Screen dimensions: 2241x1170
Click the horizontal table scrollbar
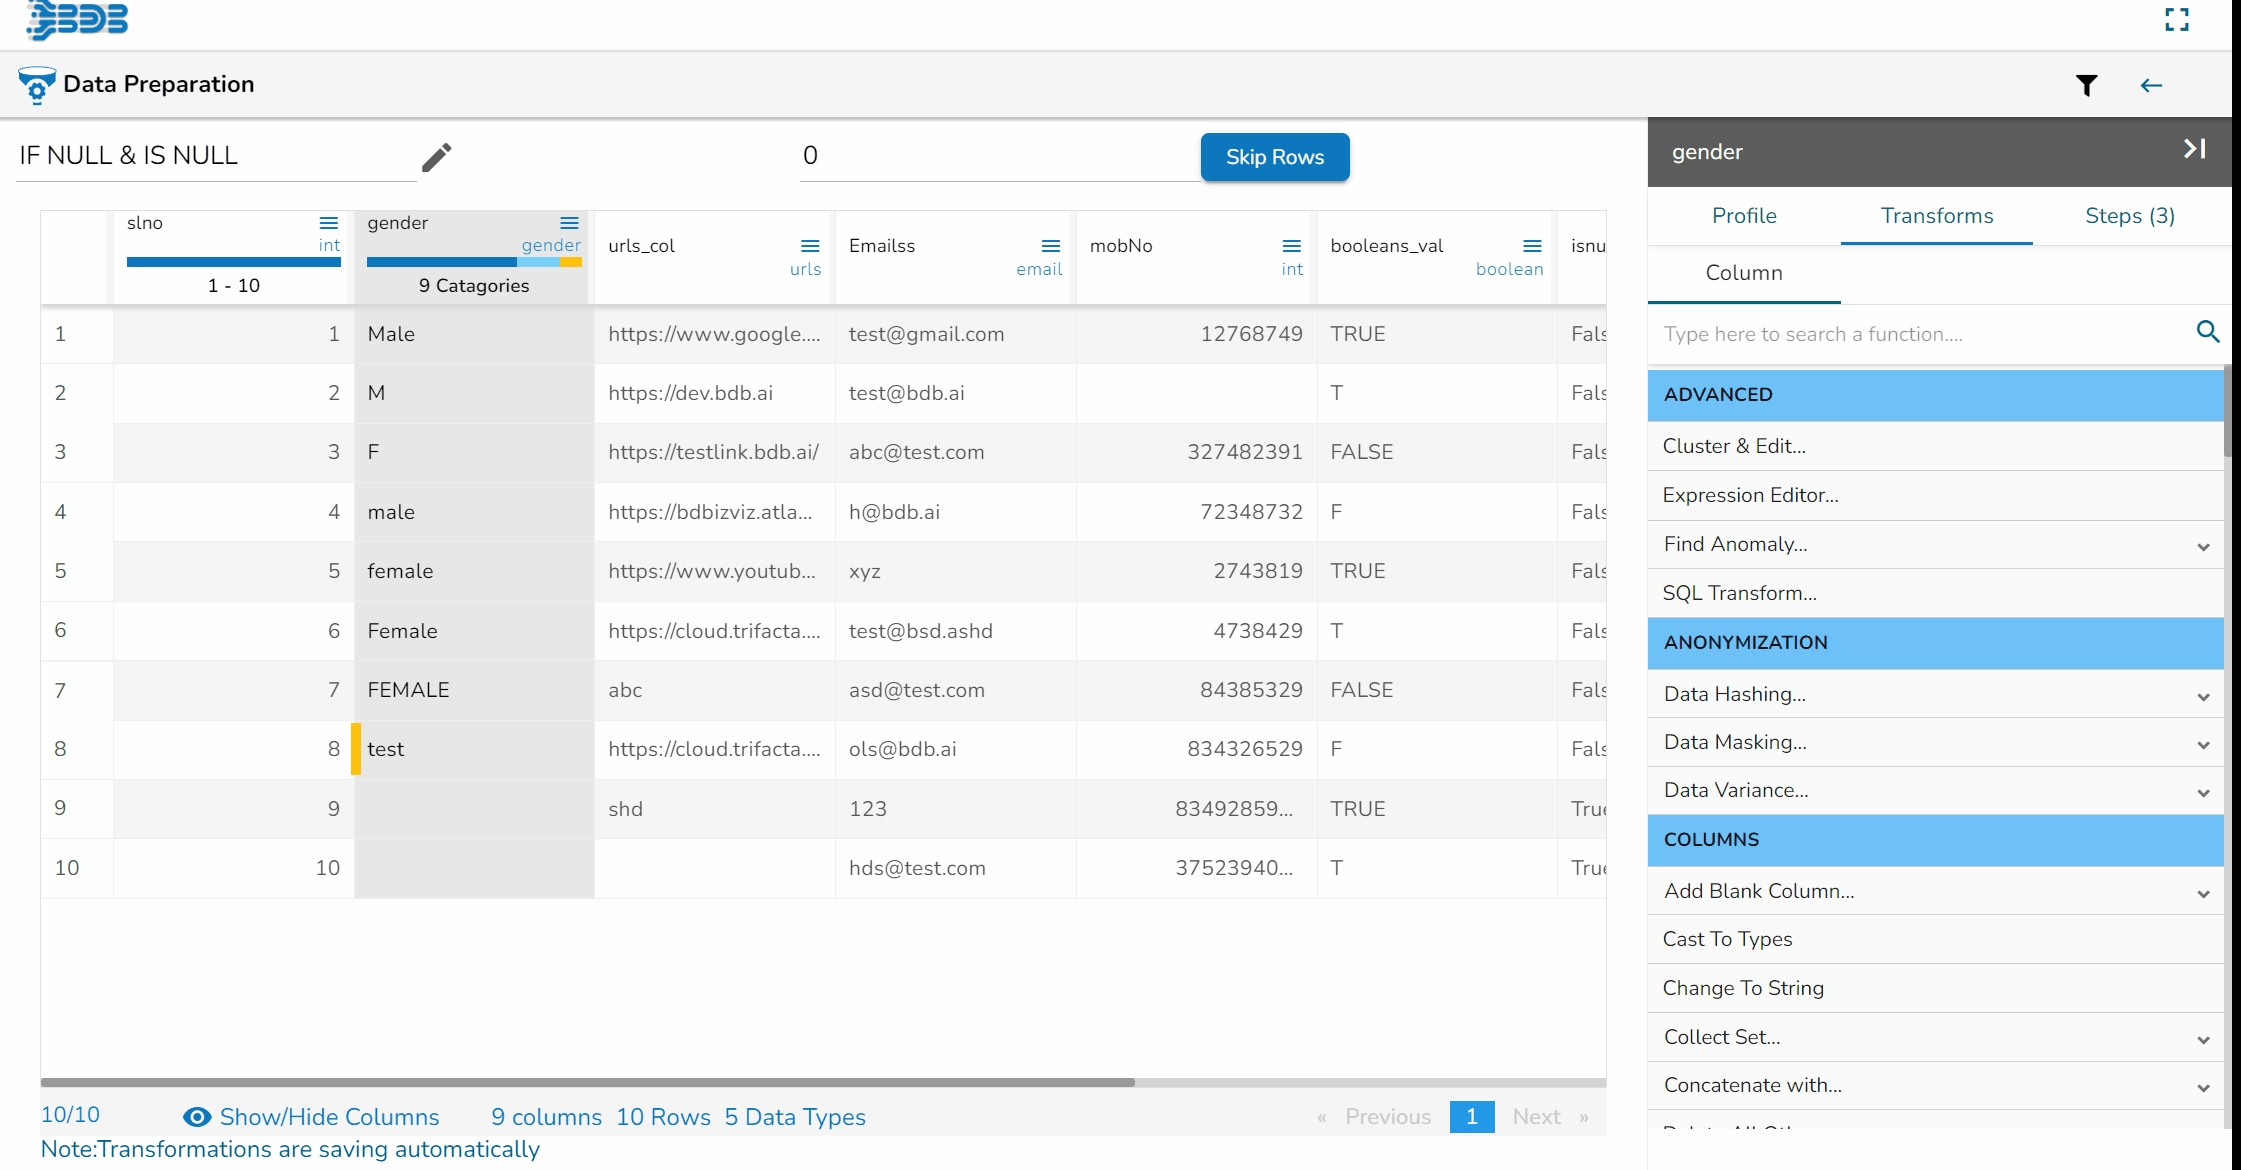coord(587,1082)
